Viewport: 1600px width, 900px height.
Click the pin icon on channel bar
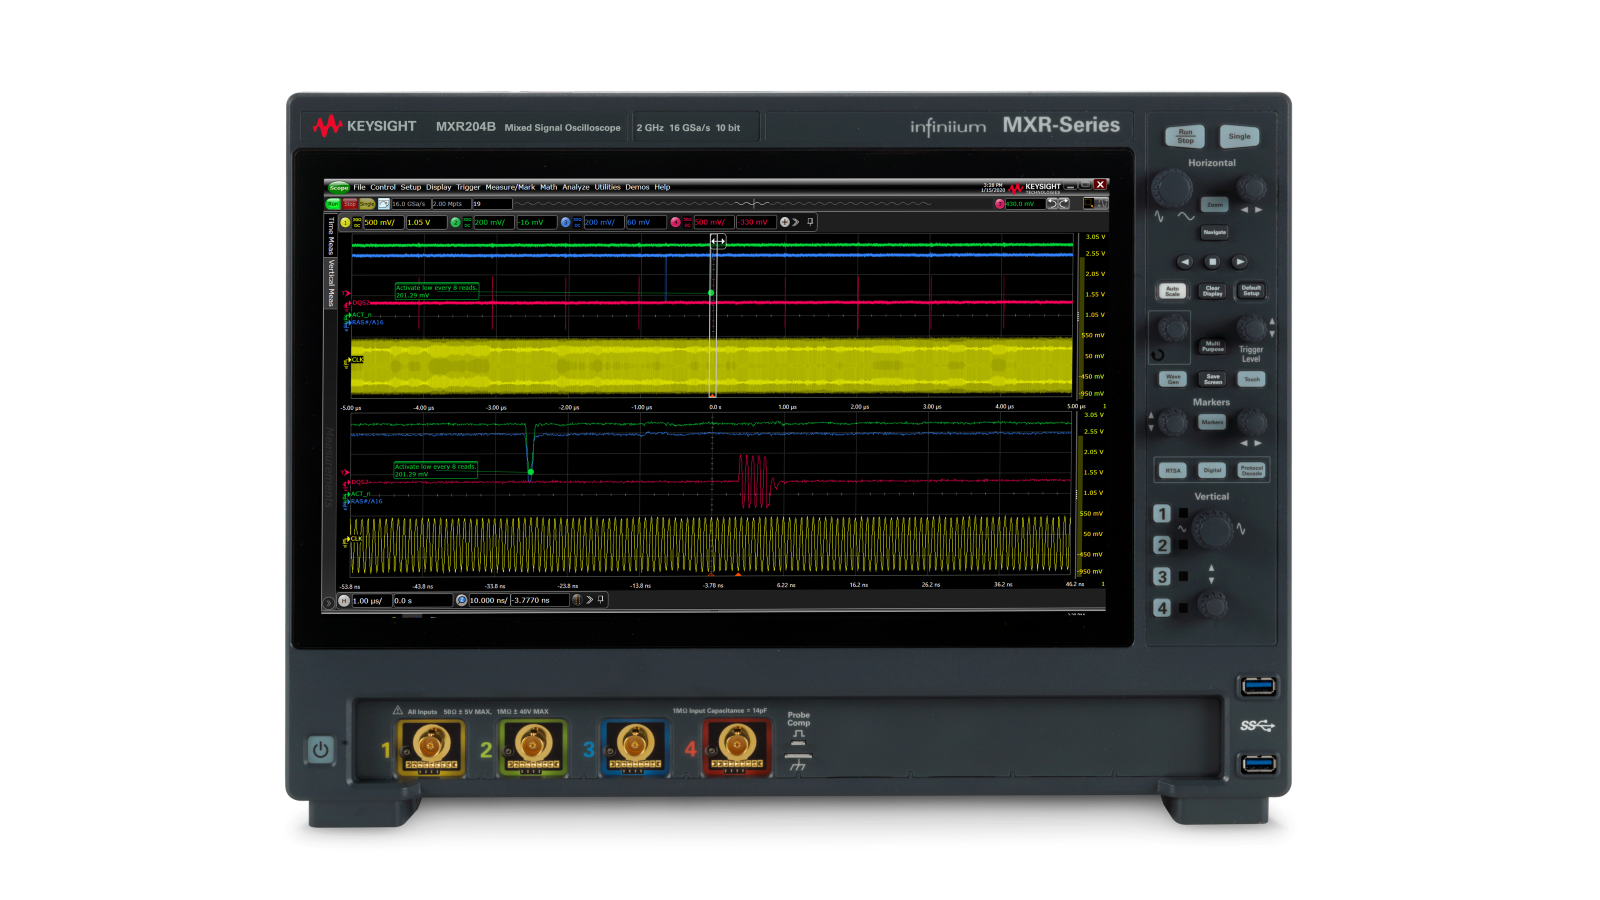[x=810, y=222]
